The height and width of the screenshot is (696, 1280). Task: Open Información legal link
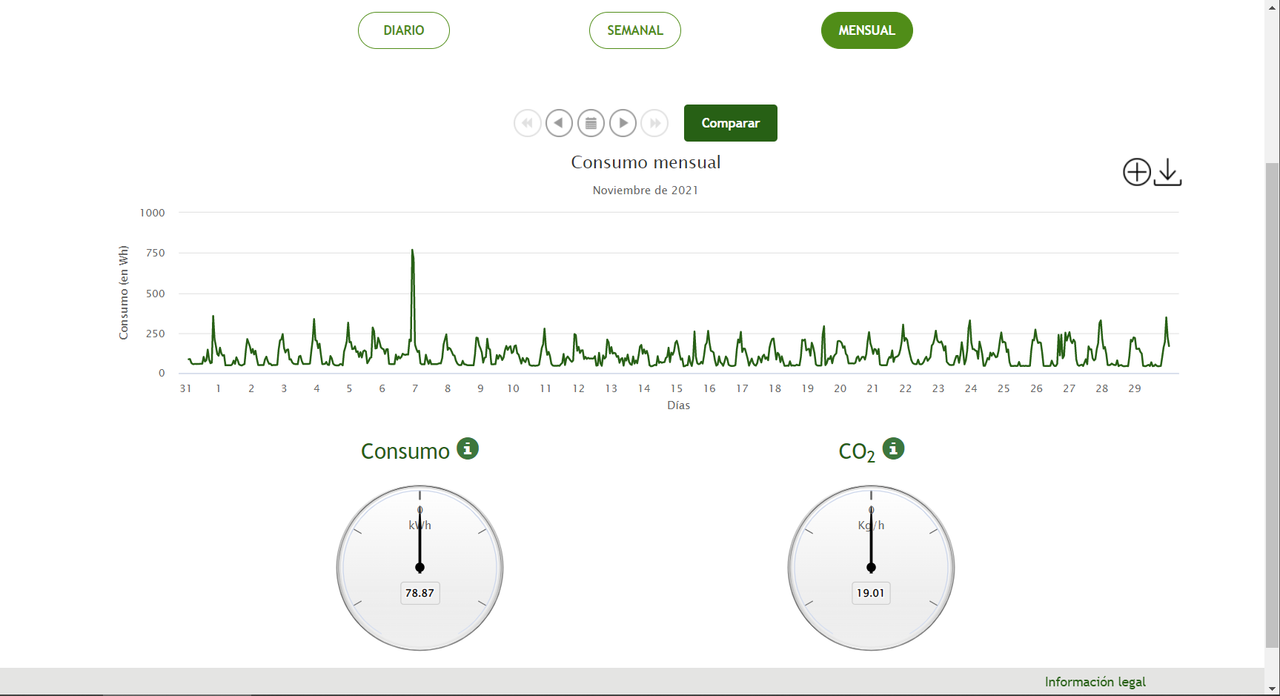pos(1095,682)
